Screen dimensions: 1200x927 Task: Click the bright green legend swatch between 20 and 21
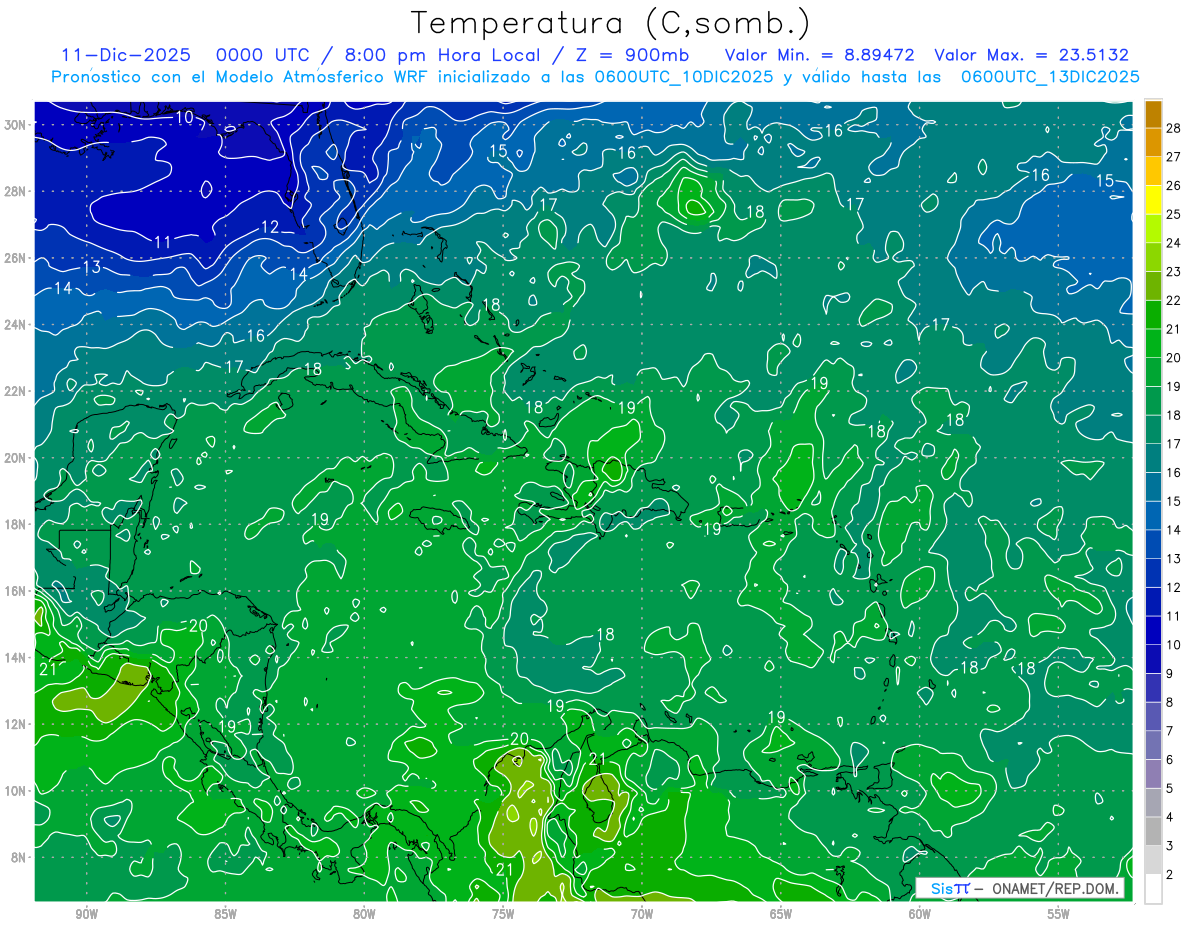pyautogui.click(x=1153, y=344)
